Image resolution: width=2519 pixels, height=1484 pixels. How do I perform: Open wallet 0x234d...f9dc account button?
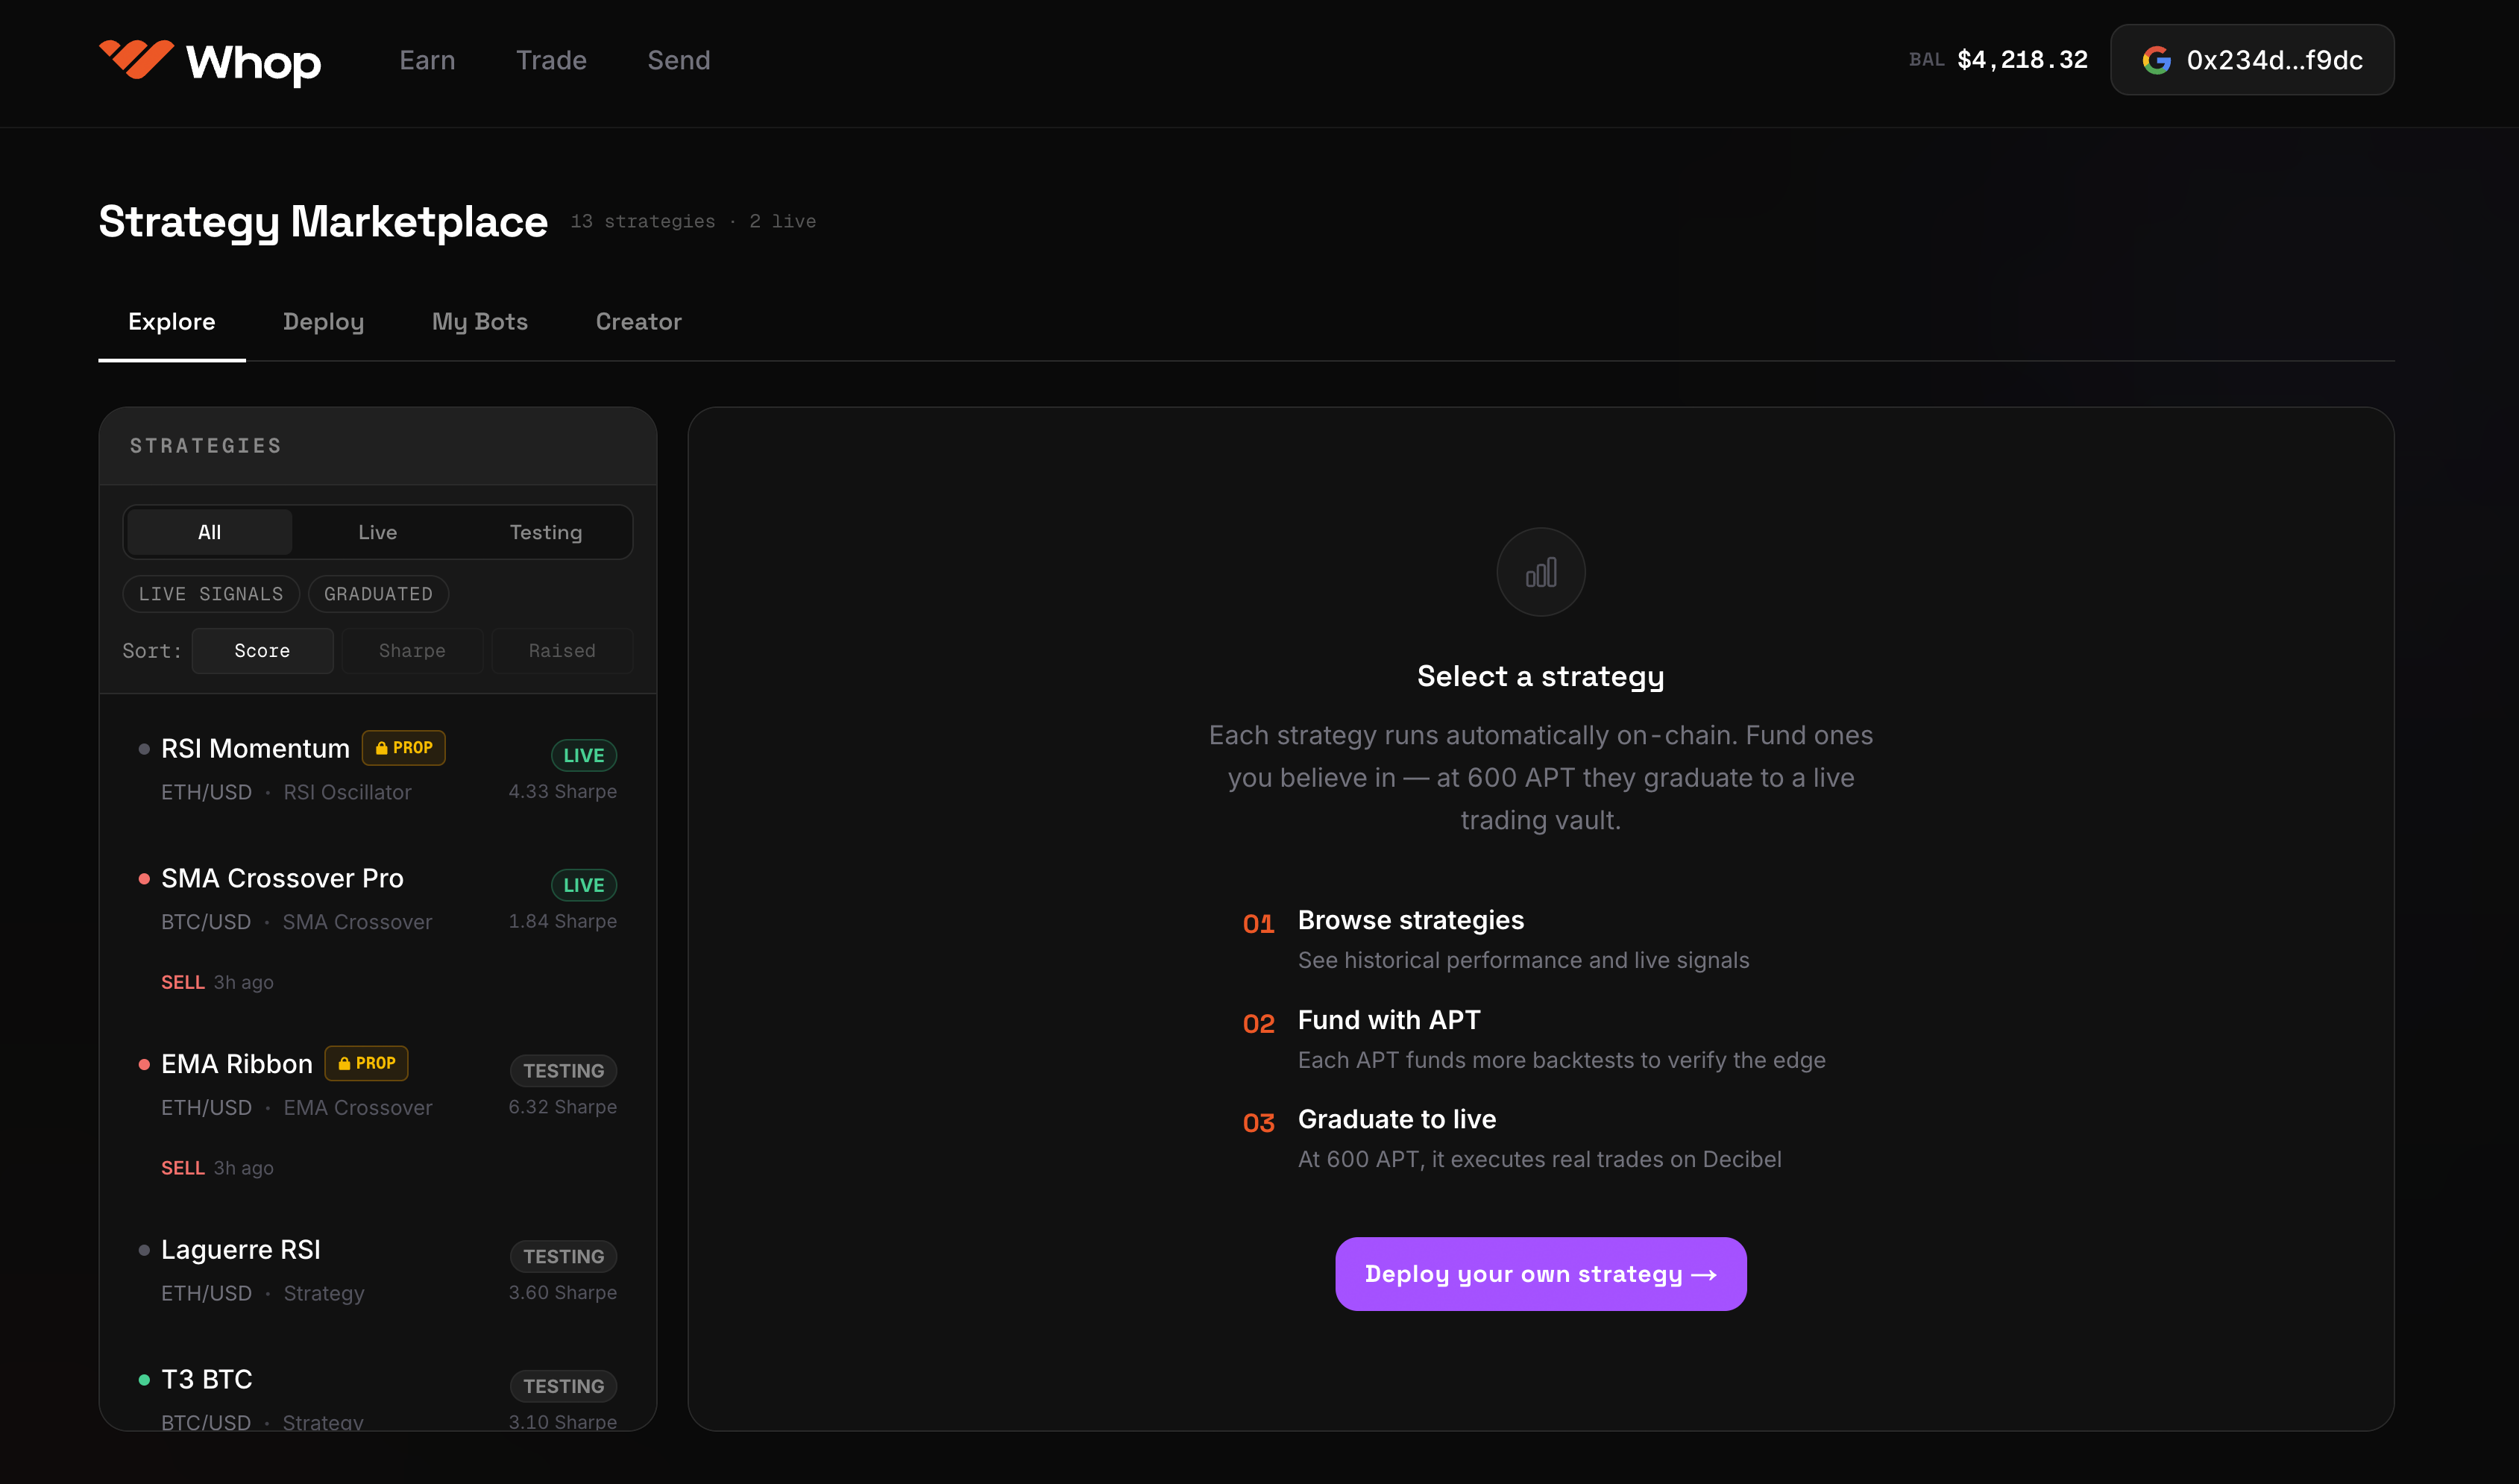pos(2252,60)
